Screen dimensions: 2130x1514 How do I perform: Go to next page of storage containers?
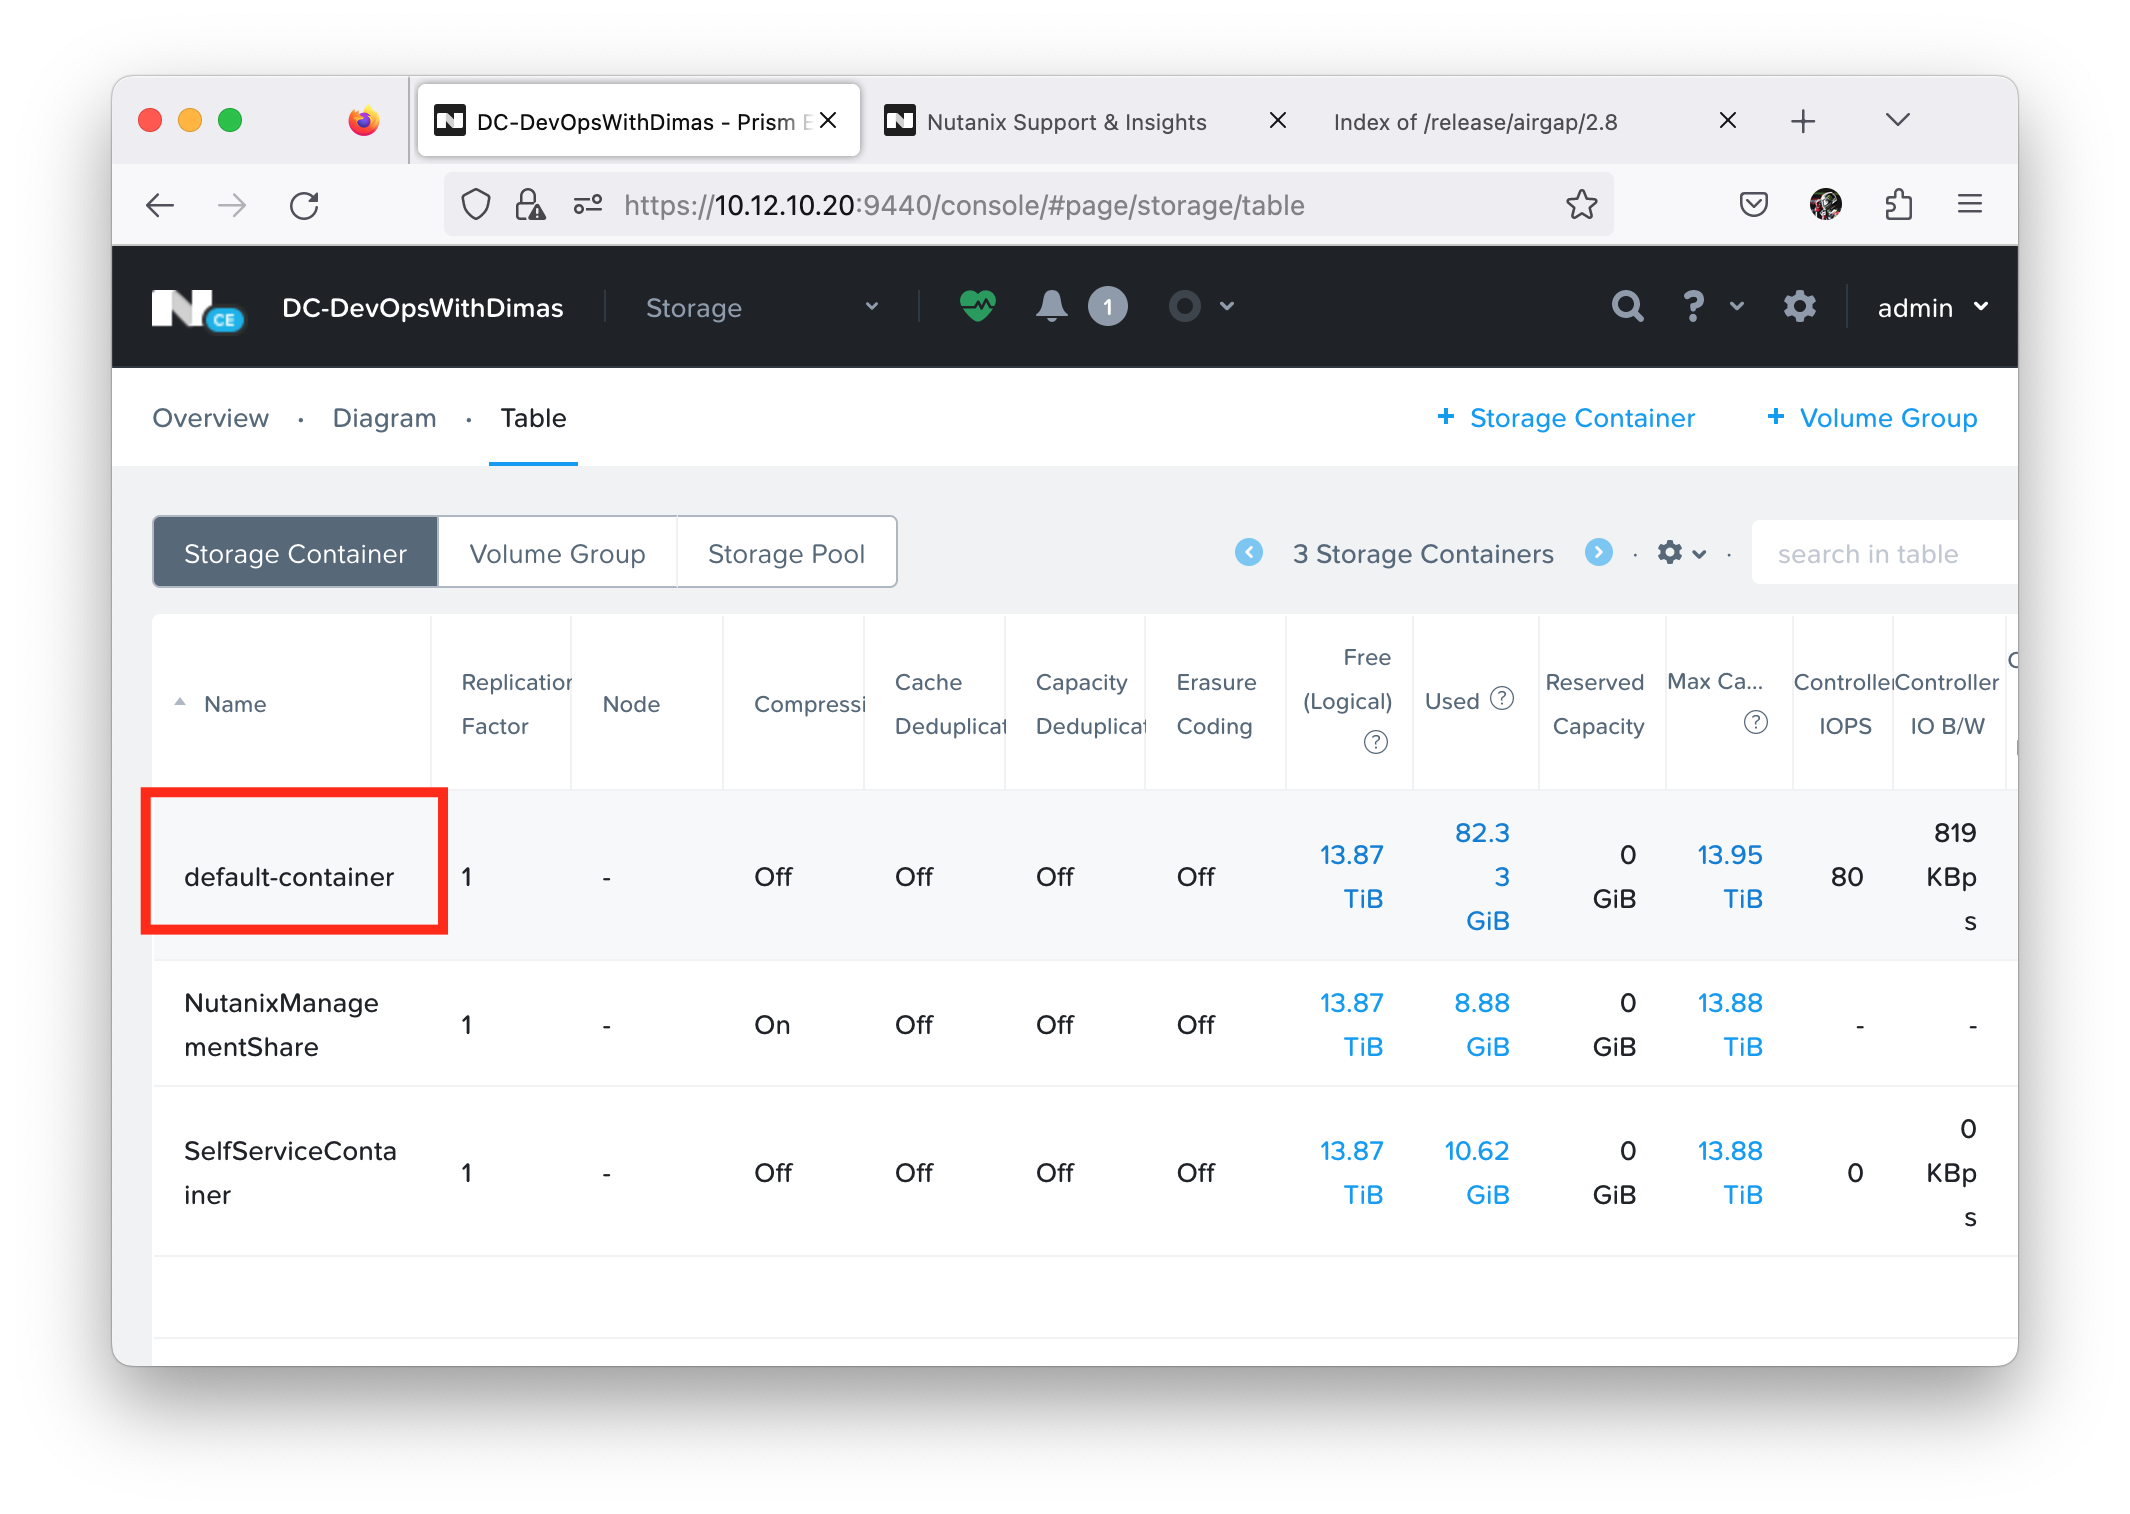click(x=1598, y=552)
